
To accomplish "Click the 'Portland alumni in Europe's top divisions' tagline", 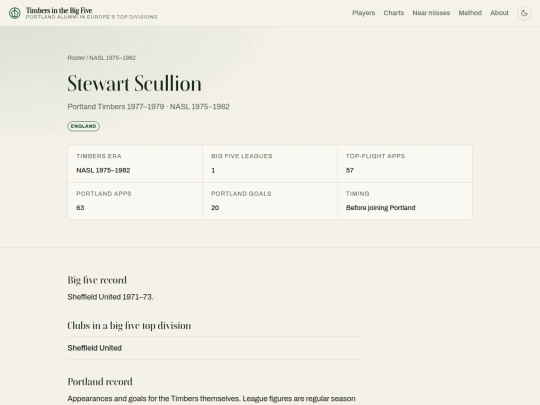I will coord(92,17).
